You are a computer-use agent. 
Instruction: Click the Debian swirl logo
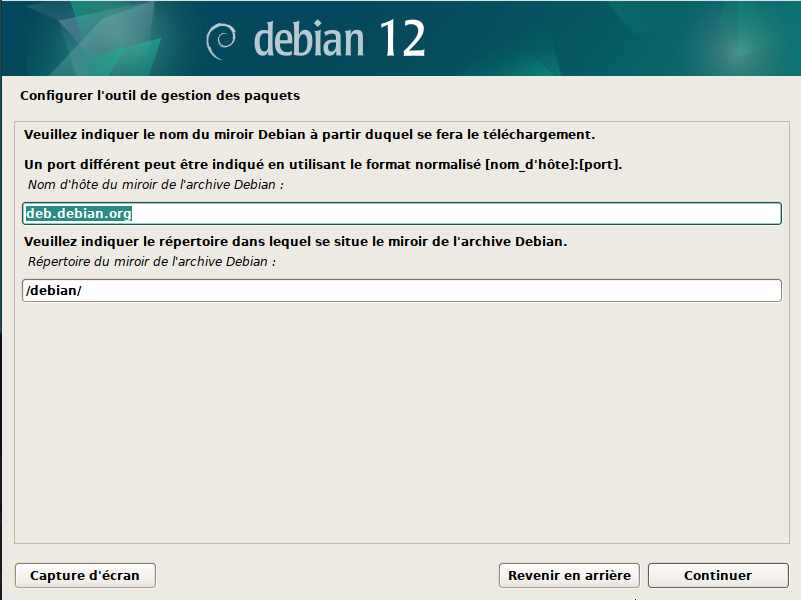coord(221,41)
